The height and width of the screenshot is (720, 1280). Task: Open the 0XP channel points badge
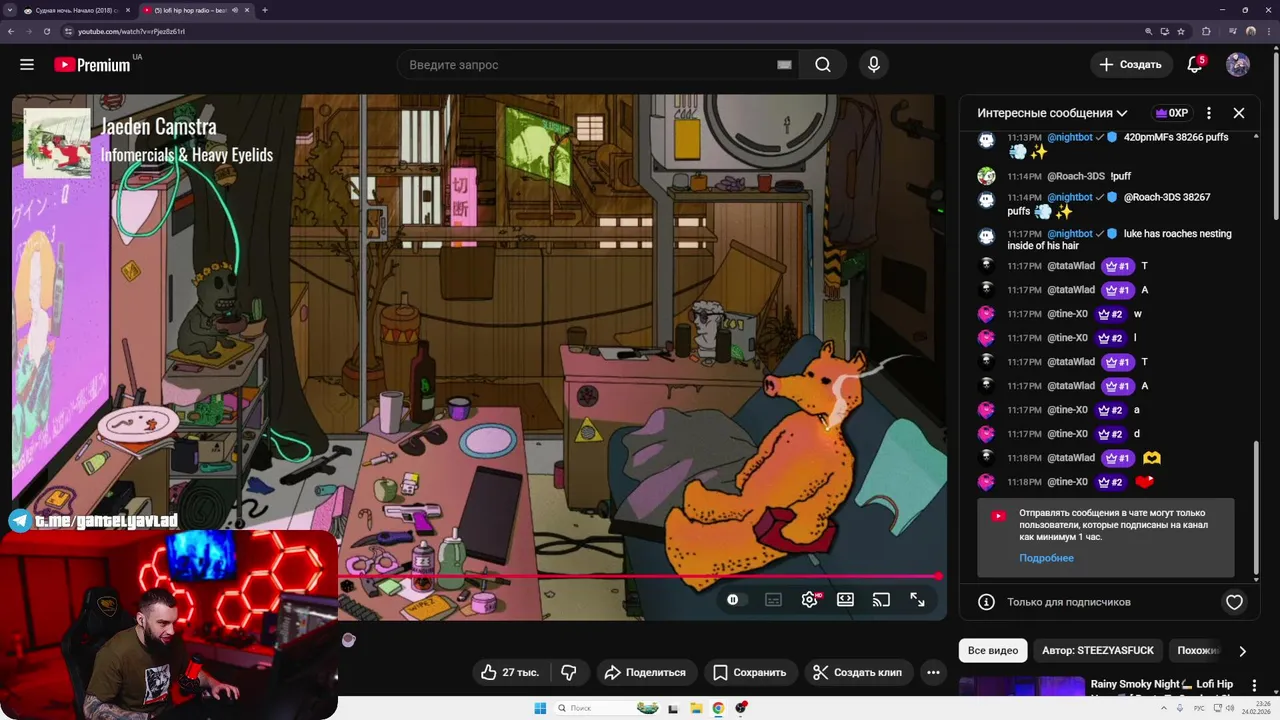coord(1170,113)
